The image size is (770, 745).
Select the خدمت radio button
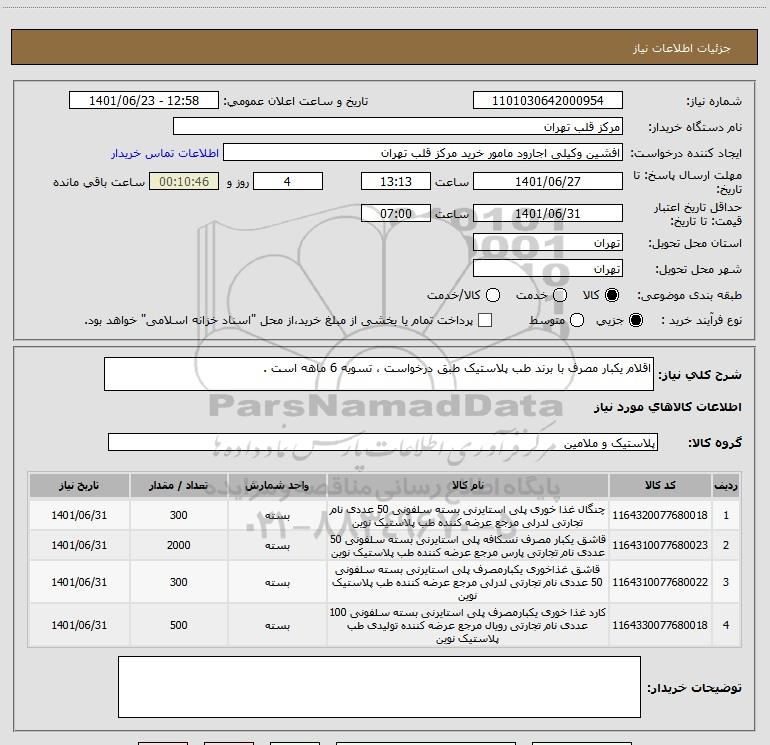[560, 295]
